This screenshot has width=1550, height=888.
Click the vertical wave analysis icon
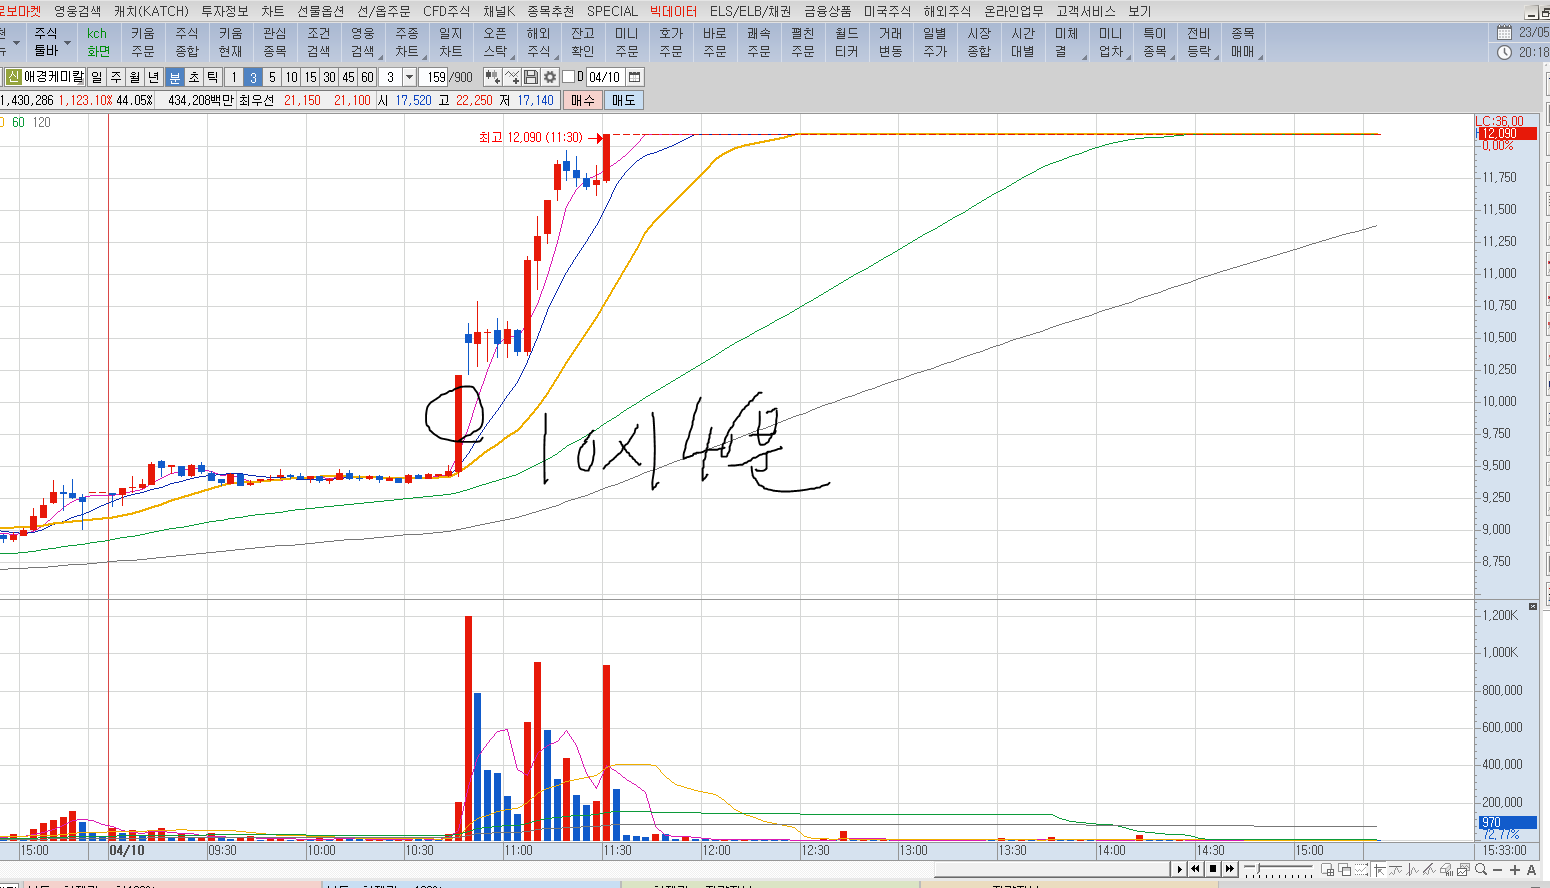(x=1413, y=869)
